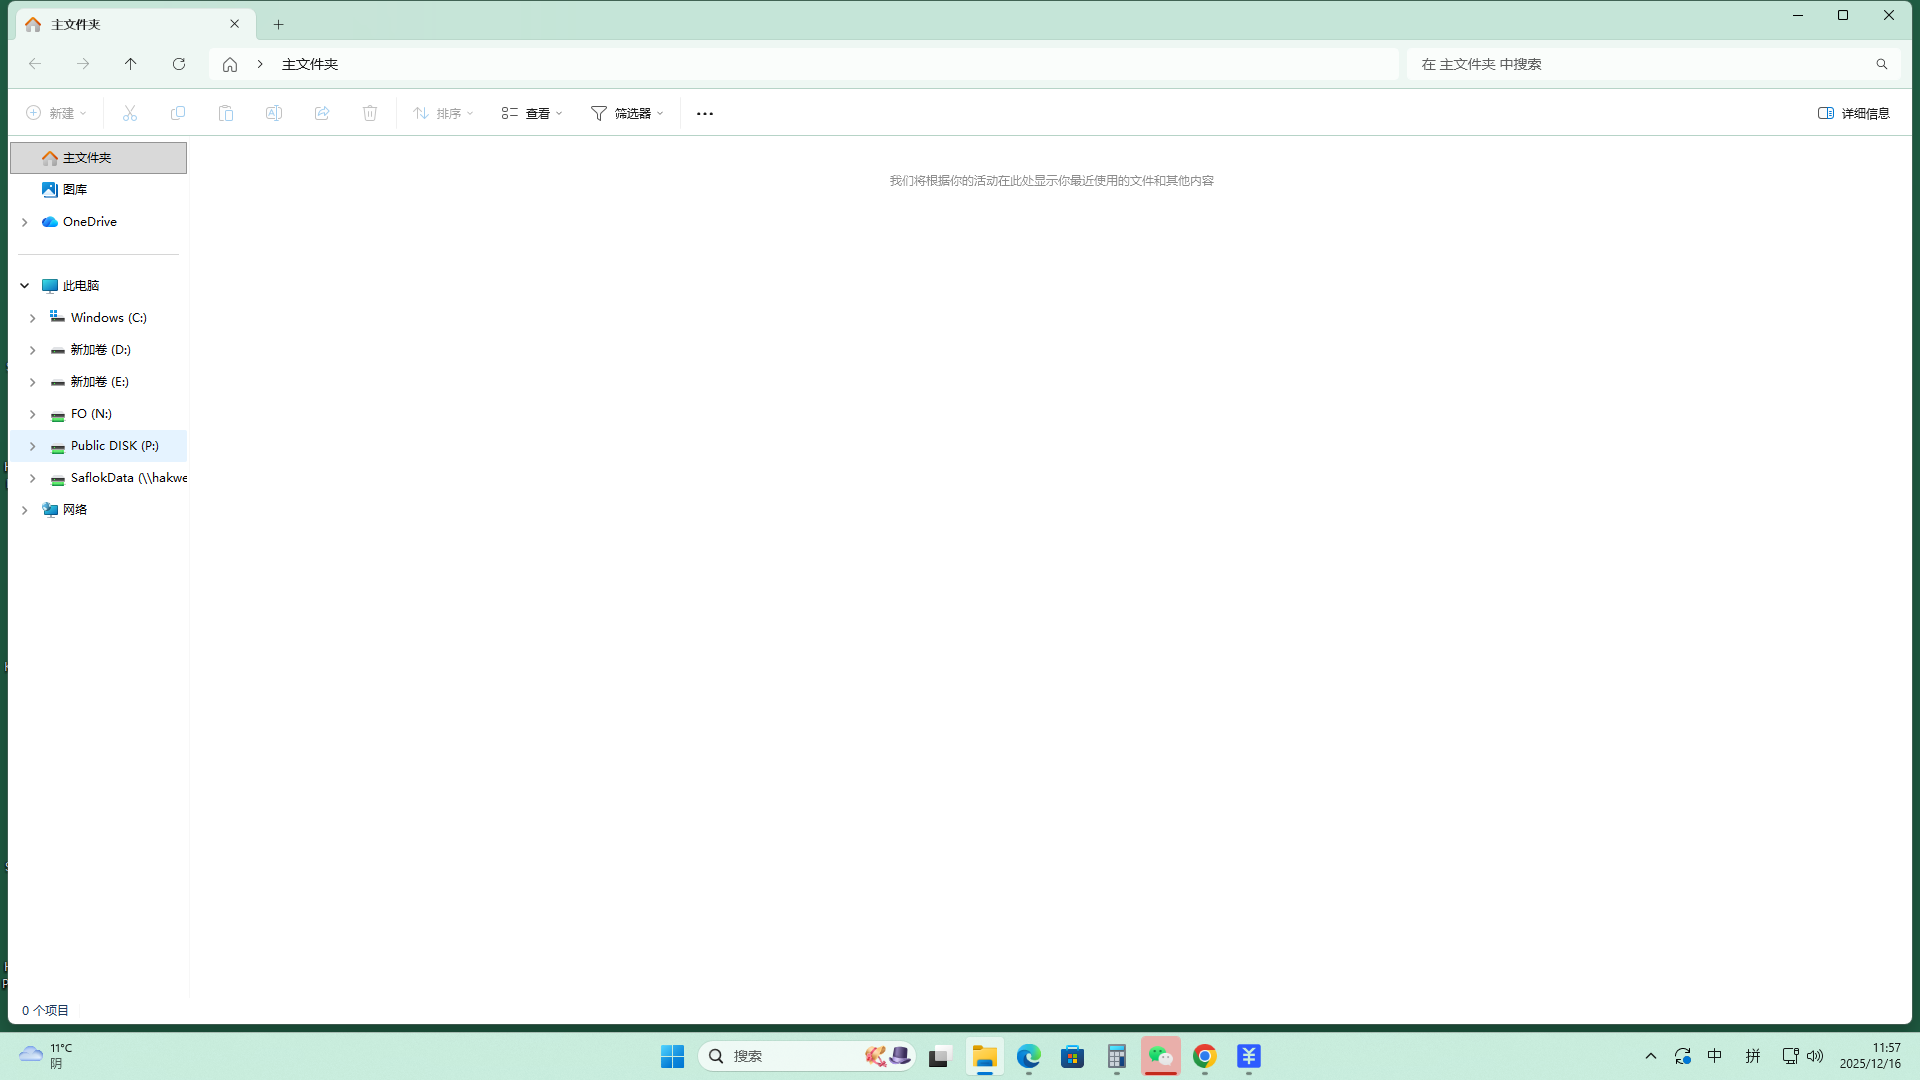The image size is (1920, 1080).
Task: Click the up-directory arrow icon
Action: (x=131, y=64)
